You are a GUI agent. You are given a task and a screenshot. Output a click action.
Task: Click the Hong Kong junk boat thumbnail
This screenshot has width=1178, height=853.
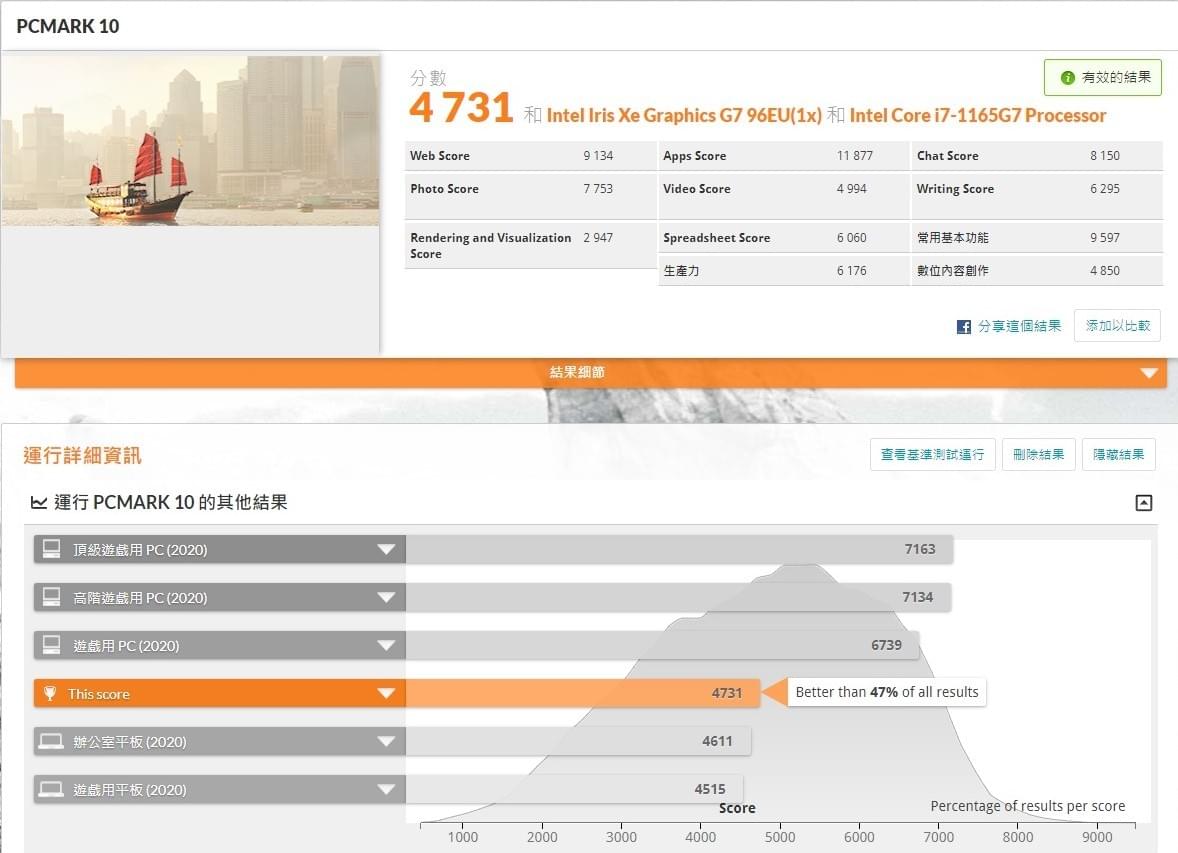click(191, 141)
